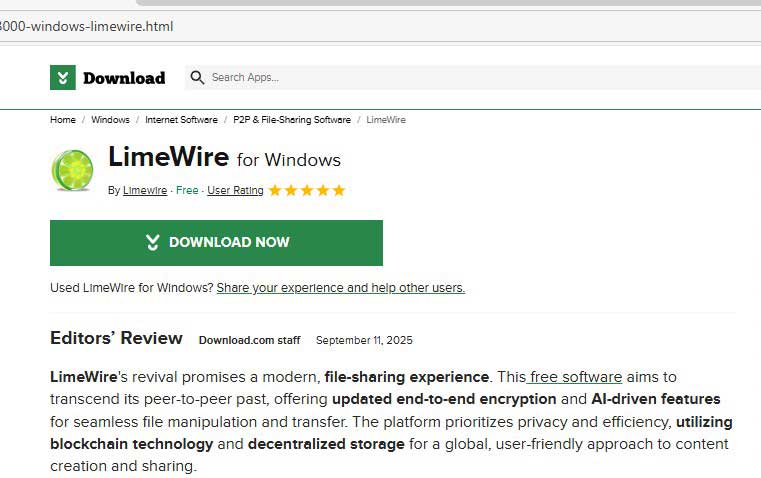Click the LimeWire lime app icon
Viewport: 761px width, 478px height.
coord(72,170)
